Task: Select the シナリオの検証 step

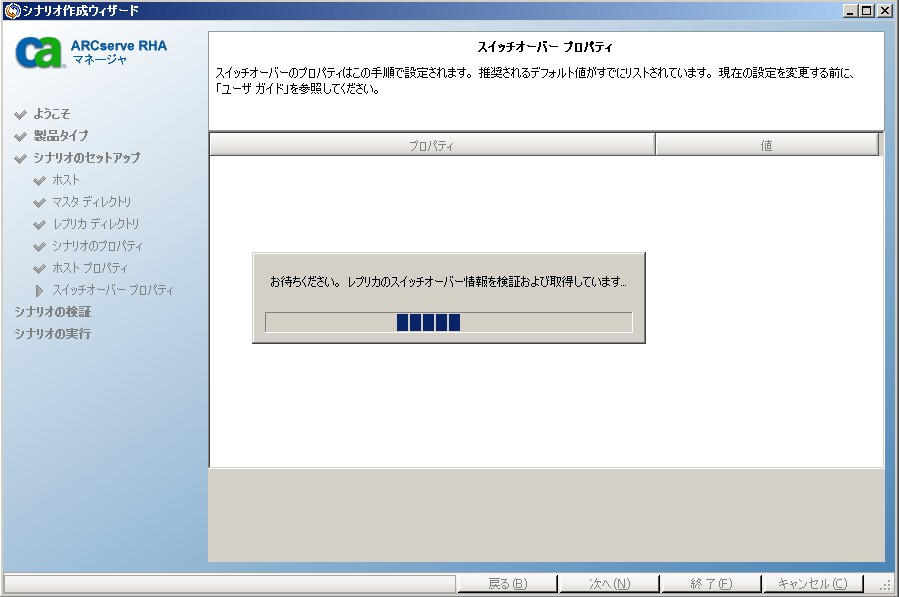Action: click(x=53, y=311)
